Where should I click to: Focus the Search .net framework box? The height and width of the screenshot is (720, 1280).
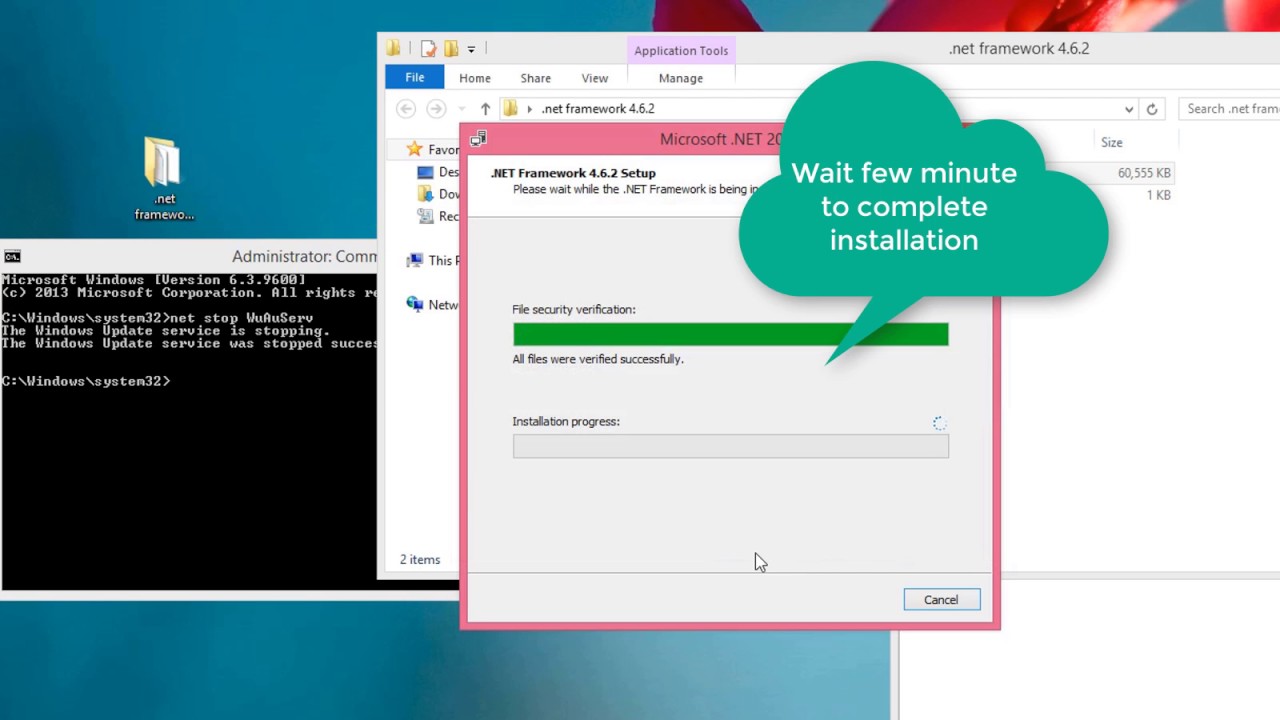pyautogui.click(x=1230, y=109)
